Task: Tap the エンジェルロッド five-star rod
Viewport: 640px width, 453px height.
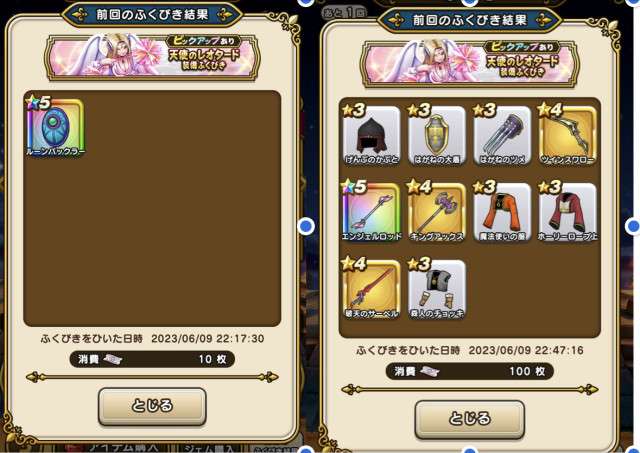Action: [x=371, y=211]
